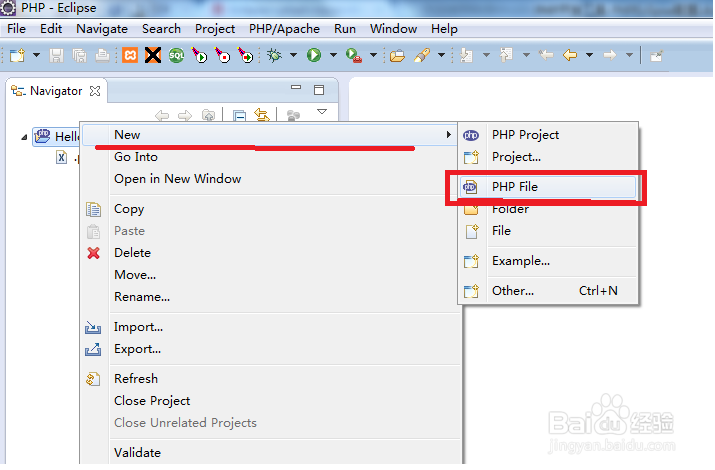Click the Open folder toolbar icon
The height and width of the screenshot is (470, 715).
point(397,56)
